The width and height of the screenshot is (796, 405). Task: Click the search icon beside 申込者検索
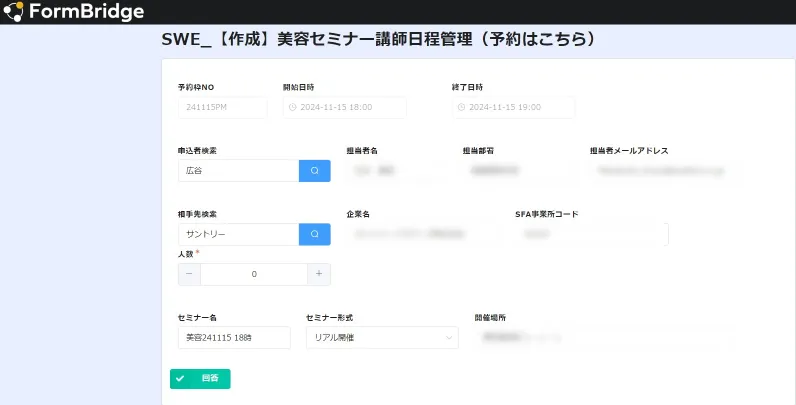[x=314, y=171]
